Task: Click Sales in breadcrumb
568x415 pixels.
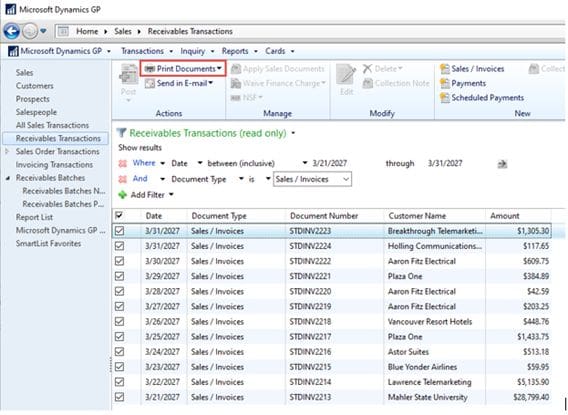Action: coord(123,32)
